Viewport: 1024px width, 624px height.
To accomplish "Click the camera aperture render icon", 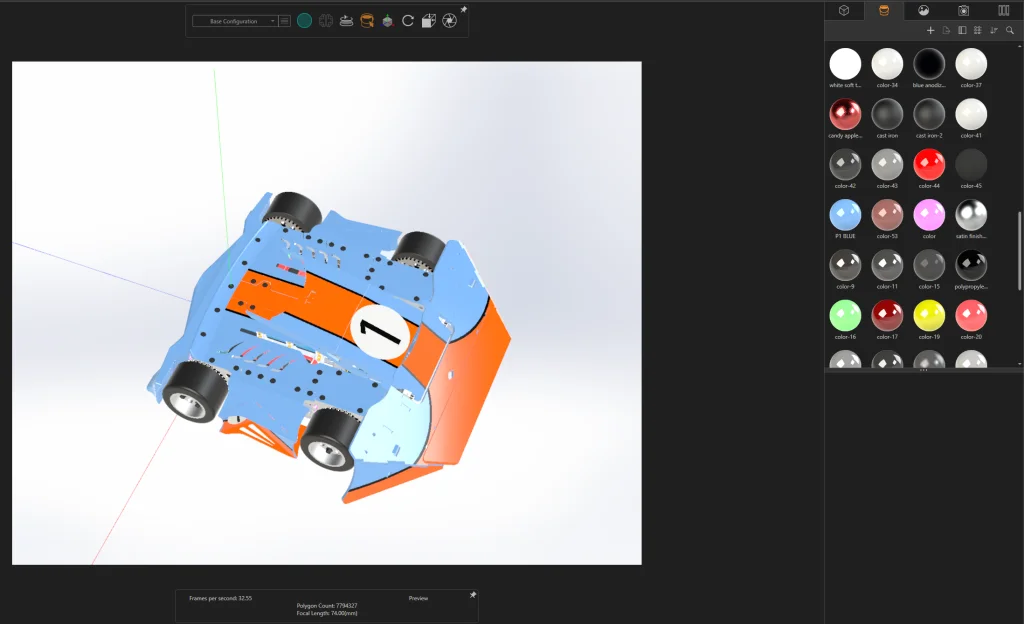I will 449,21.
